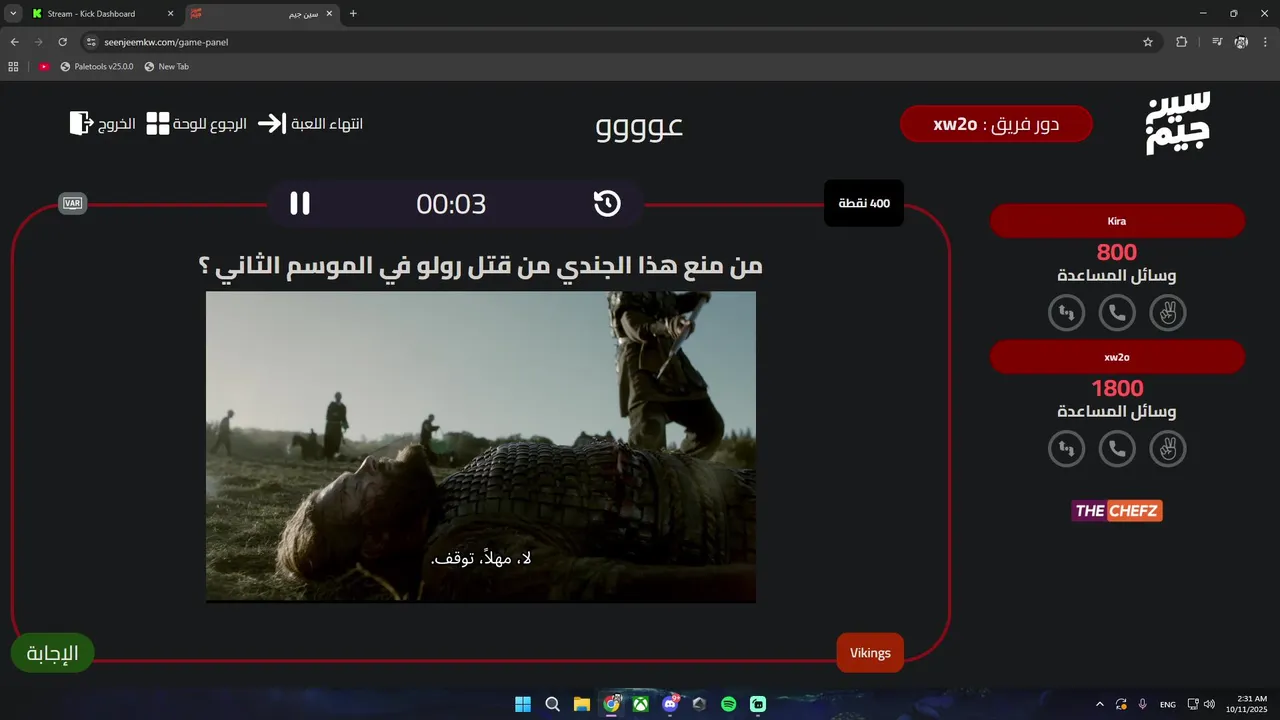This screenshot has width=1280, height=720.
Task: Select the سين جيم browser tab
Action: 263,14
